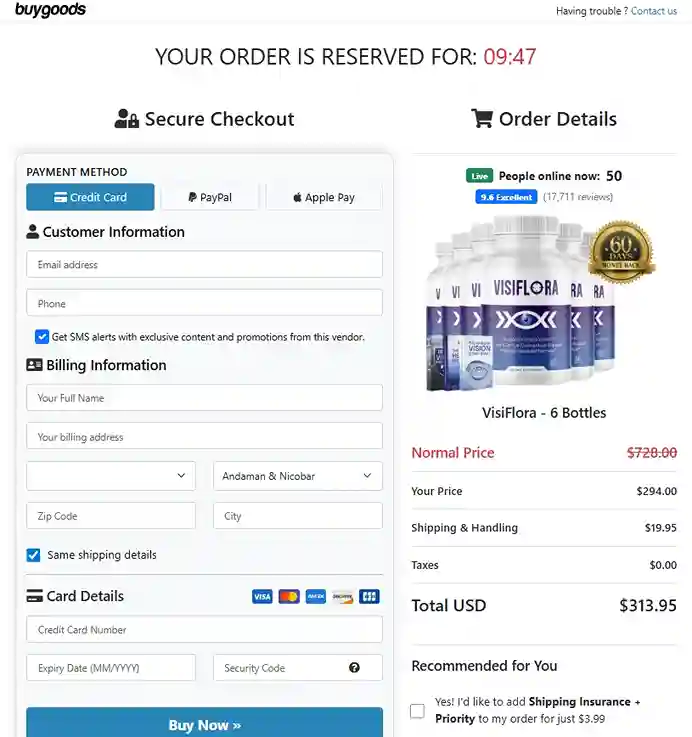Image resolution: width=692 pixels, height=737 pixels.
Task: Click the Visa card icon
Action: (x=262, y=596)
